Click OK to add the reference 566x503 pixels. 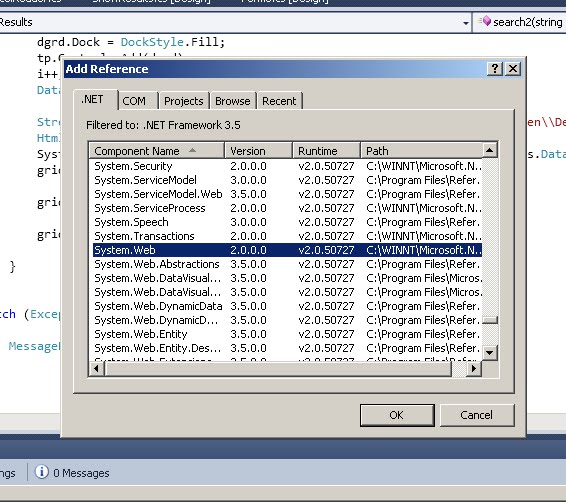[397, 415]
